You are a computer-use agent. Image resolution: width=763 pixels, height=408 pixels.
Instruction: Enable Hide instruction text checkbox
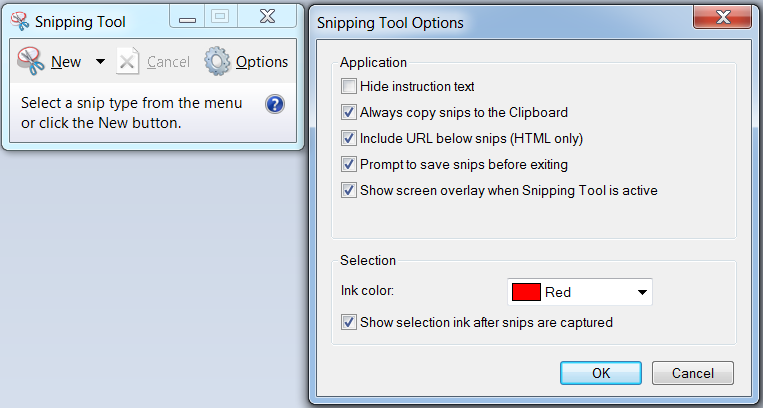[x=349, y=86]
